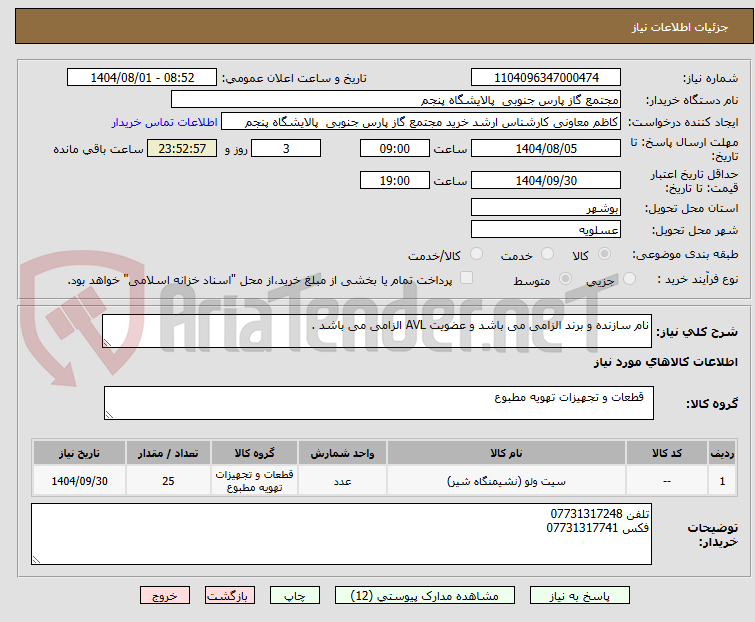This screenshot has height=622, width=755.
Task: Toggle the Islamic treasury payment checkbox
Action: tap(466, 280)
